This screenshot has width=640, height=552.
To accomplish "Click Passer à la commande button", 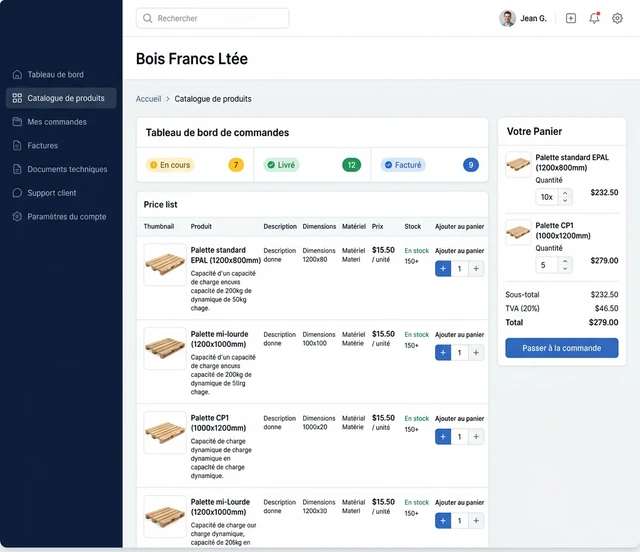I will [562, 348].
